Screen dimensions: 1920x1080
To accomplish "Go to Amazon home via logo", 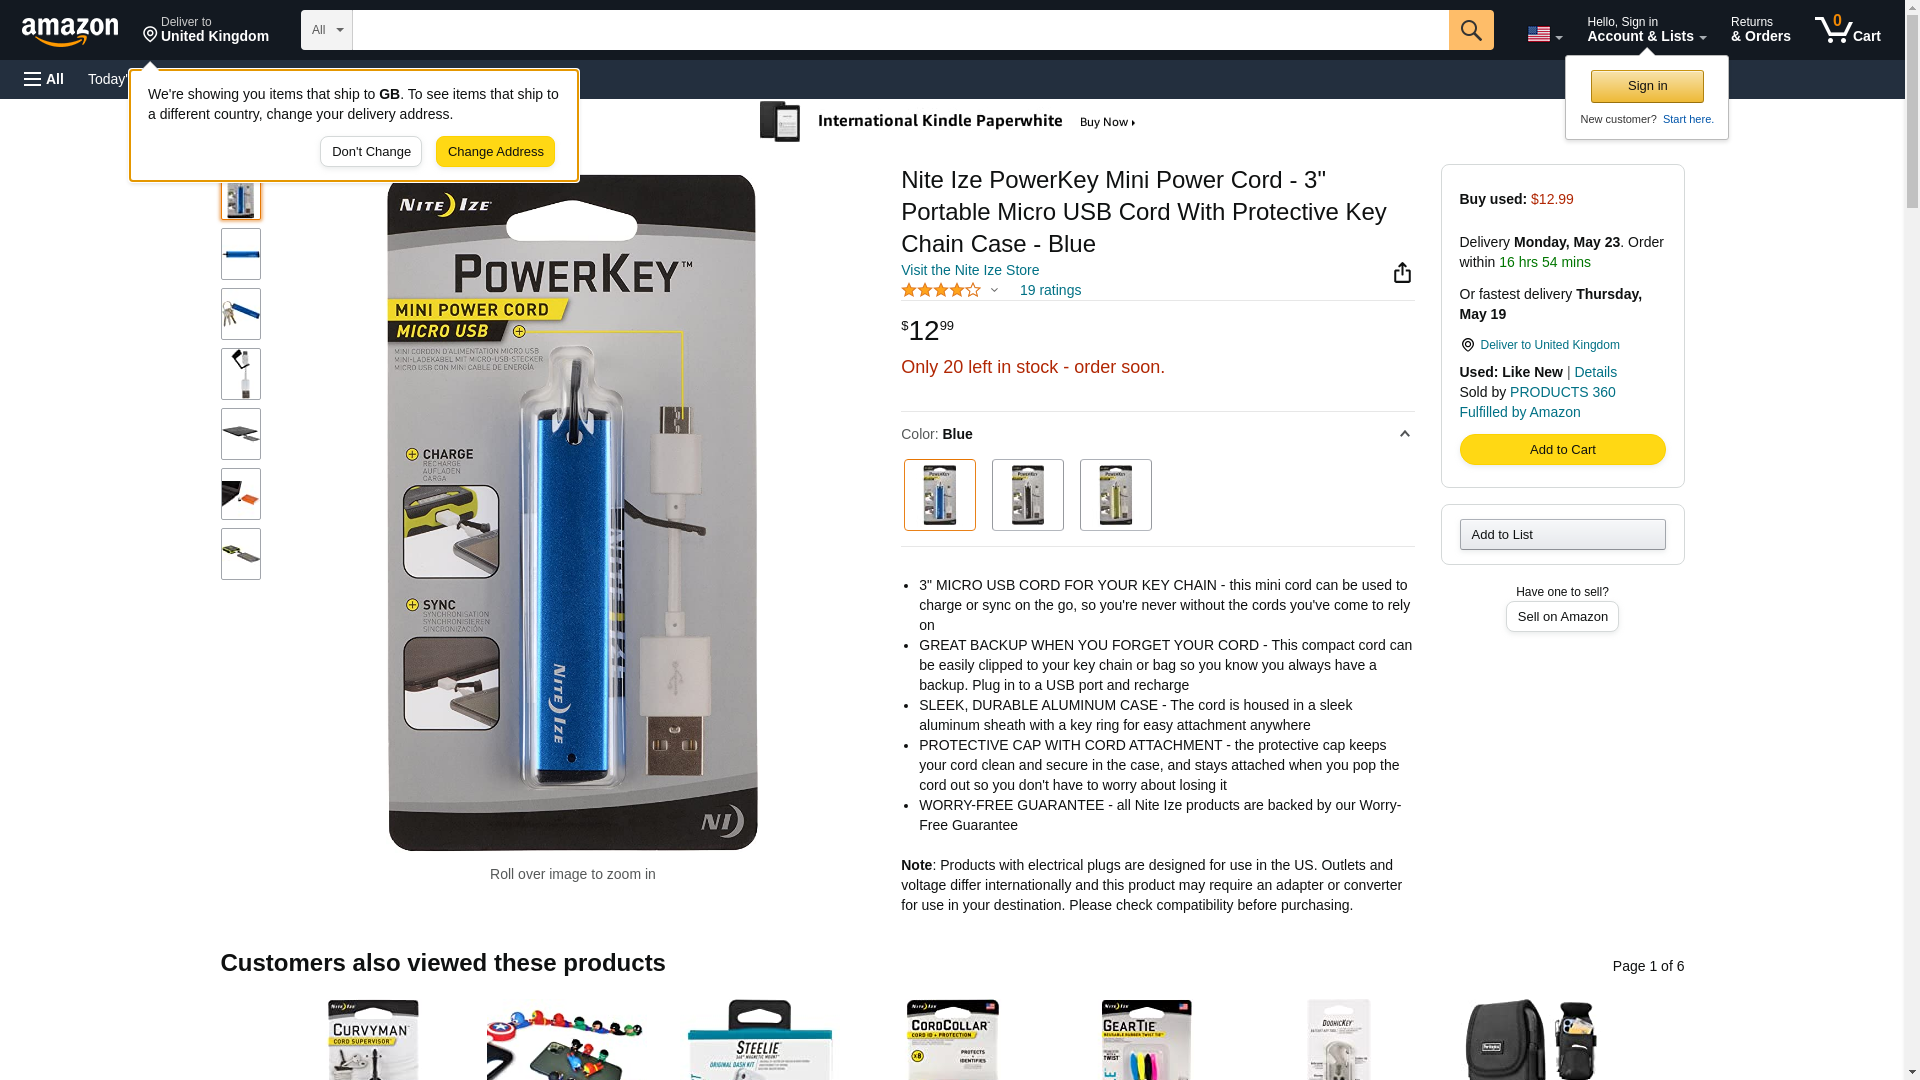I will 70,31.
